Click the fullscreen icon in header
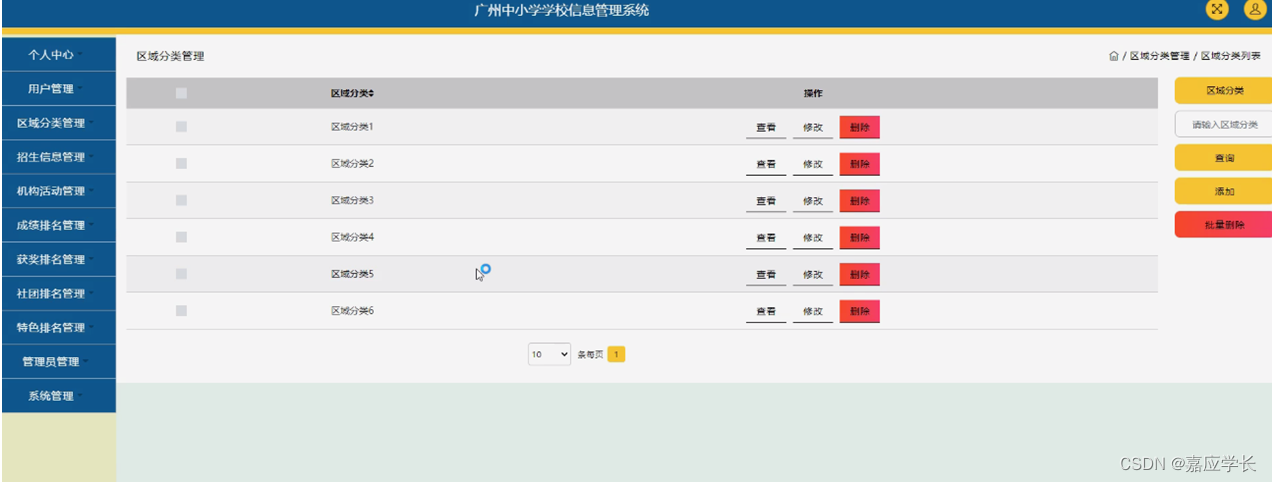 (x=1216, y=10)
